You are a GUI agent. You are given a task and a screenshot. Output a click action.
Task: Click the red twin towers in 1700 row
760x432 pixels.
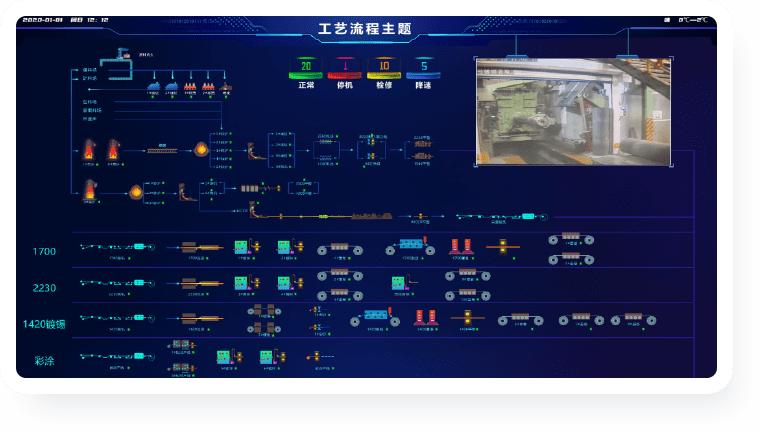click(x=461, y=246)
